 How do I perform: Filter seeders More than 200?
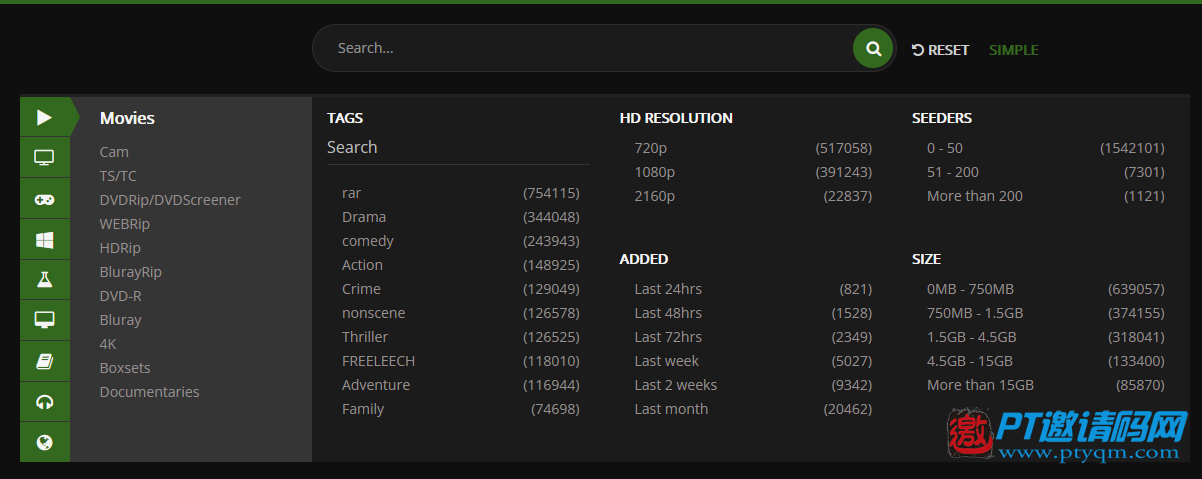[1046, 196]
